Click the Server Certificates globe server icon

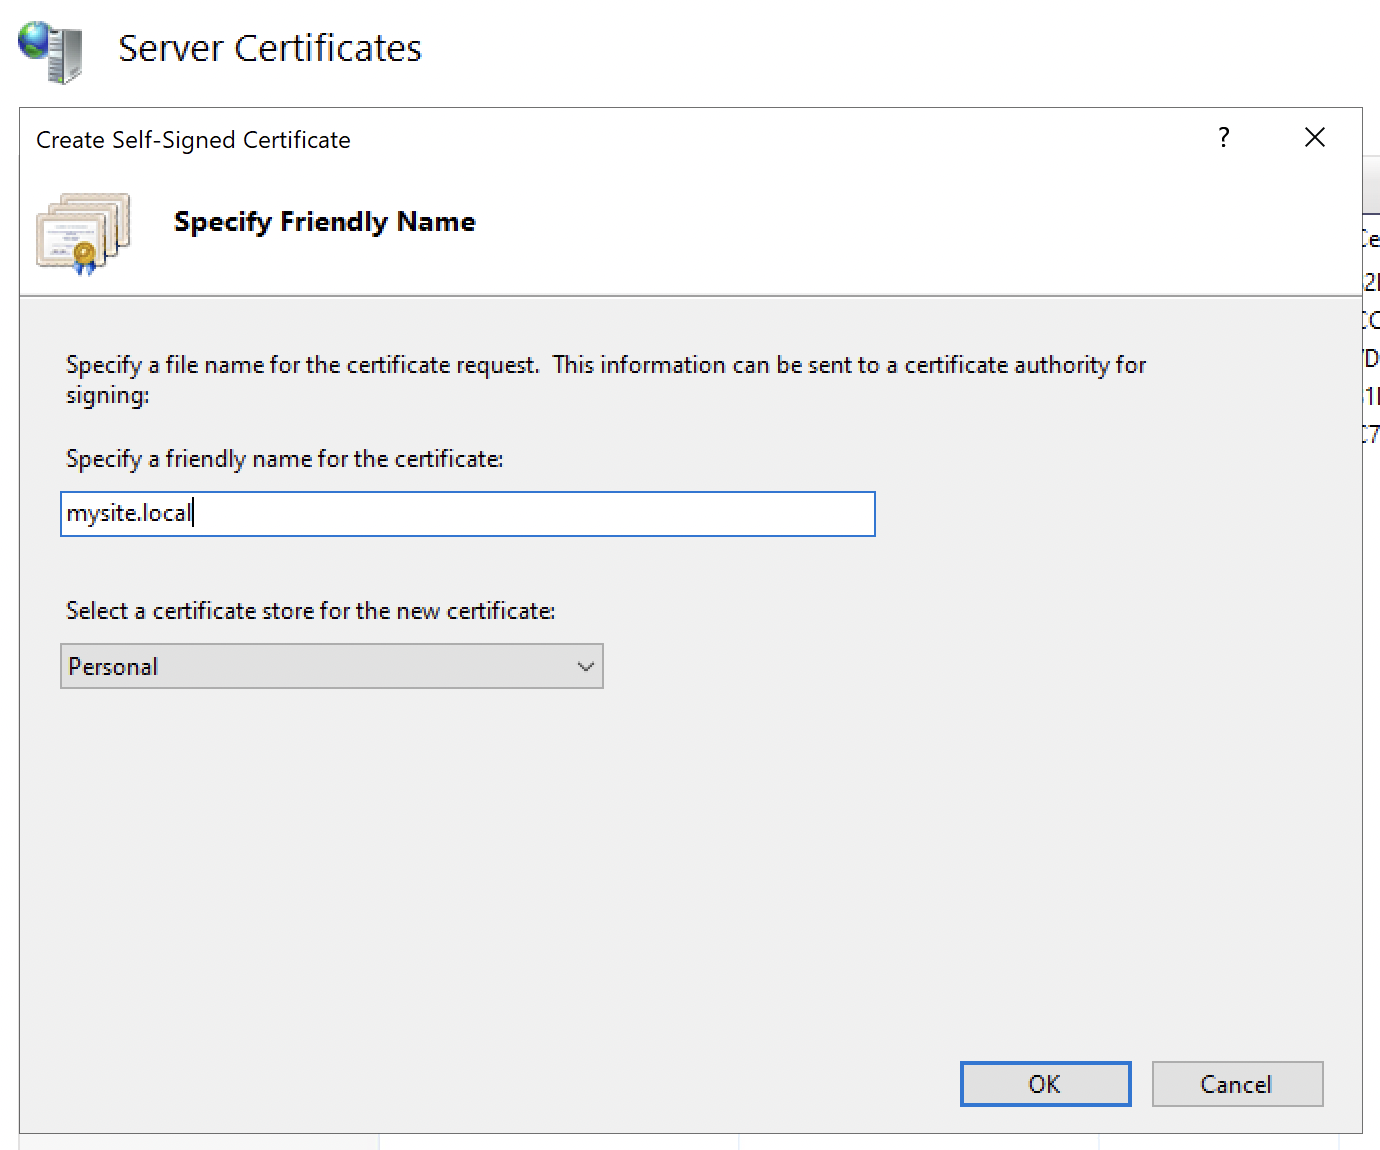[50, 52]
